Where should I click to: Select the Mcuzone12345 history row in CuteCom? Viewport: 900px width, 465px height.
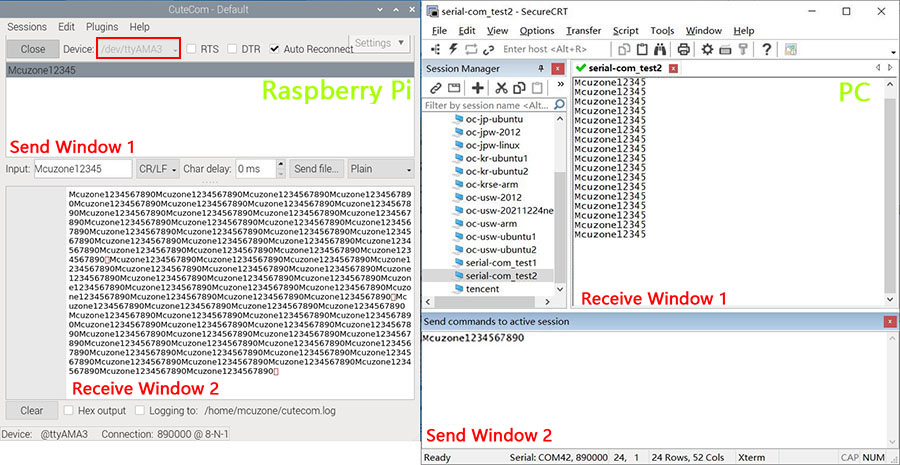(x=210, y=71)
